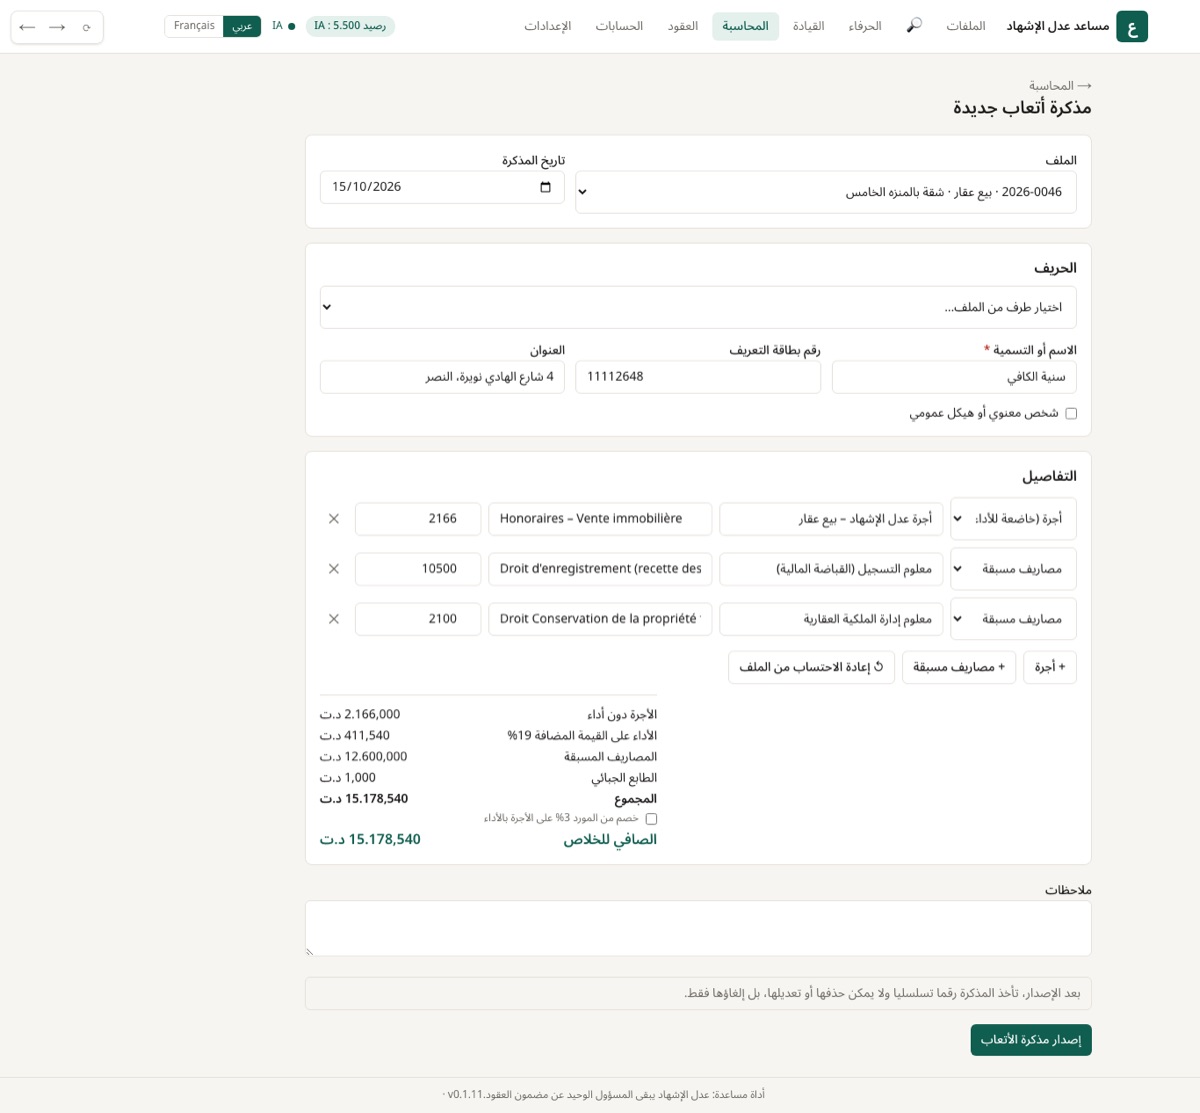The height and width of the screenshot is (1113, 1200).
Task: Open the الإعدادات menu
Action: click(x=548, y=26)
